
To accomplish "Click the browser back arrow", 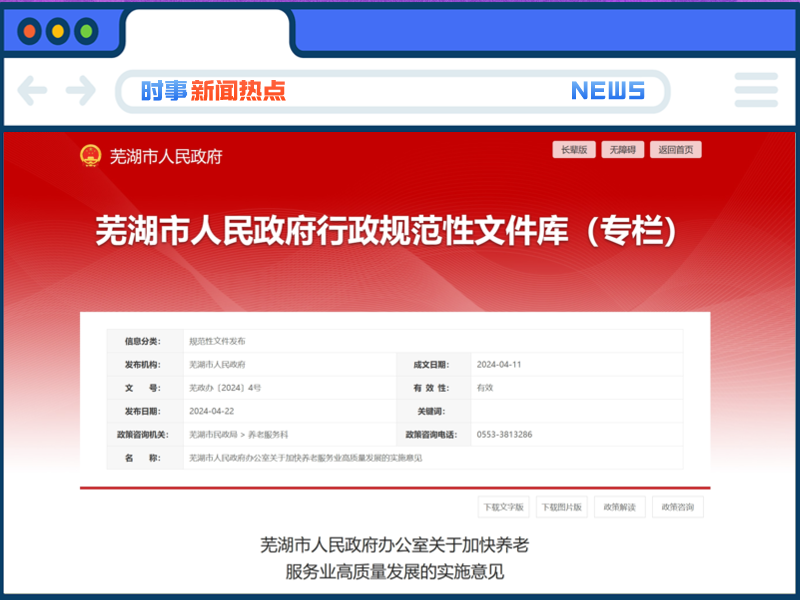I will pos(33,91).
